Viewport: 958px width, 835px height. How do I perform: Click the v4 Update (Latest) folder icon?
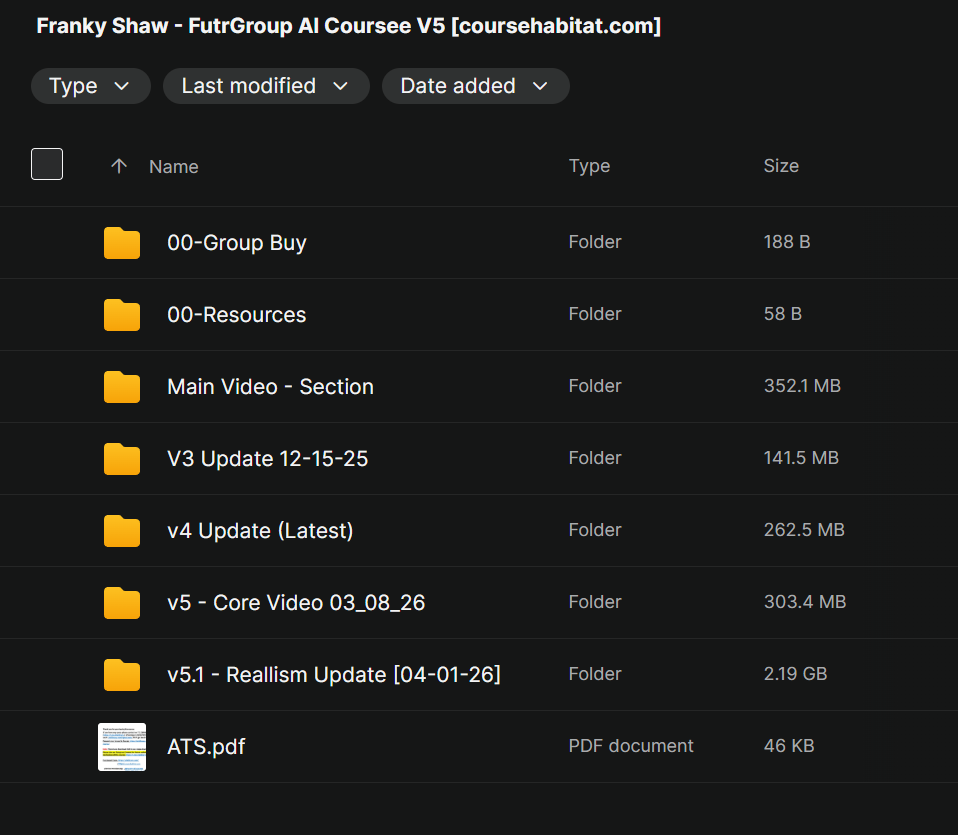pos(122,531)
